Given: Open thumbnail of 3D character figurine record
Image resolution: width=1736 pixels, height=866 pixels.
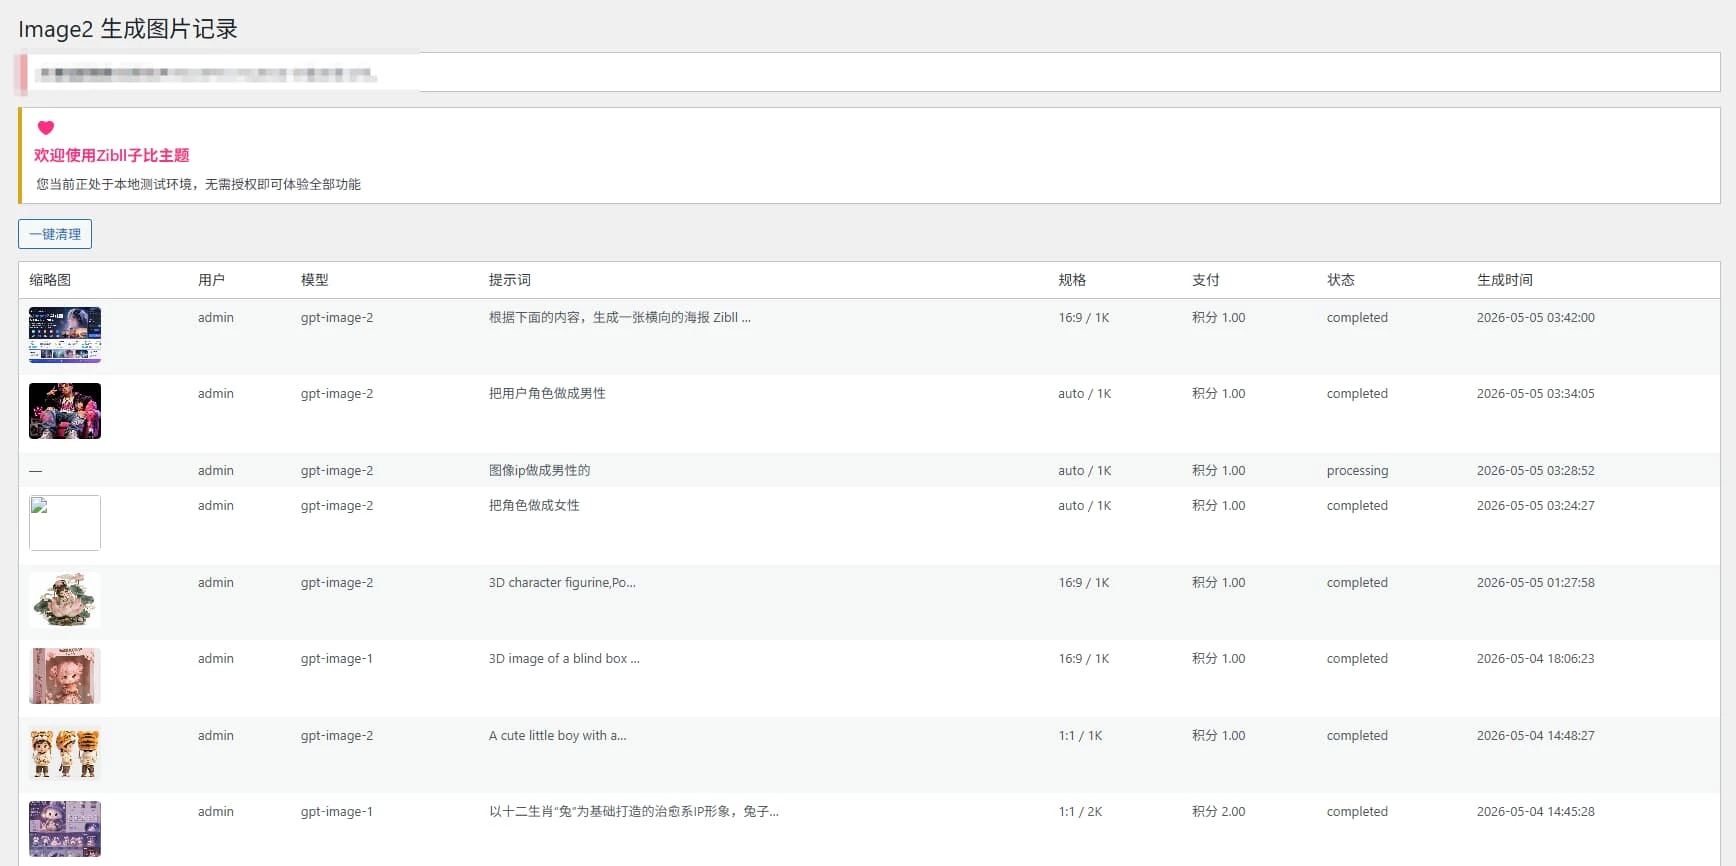Looking at the screenshot, I should (x=65, y=600).
